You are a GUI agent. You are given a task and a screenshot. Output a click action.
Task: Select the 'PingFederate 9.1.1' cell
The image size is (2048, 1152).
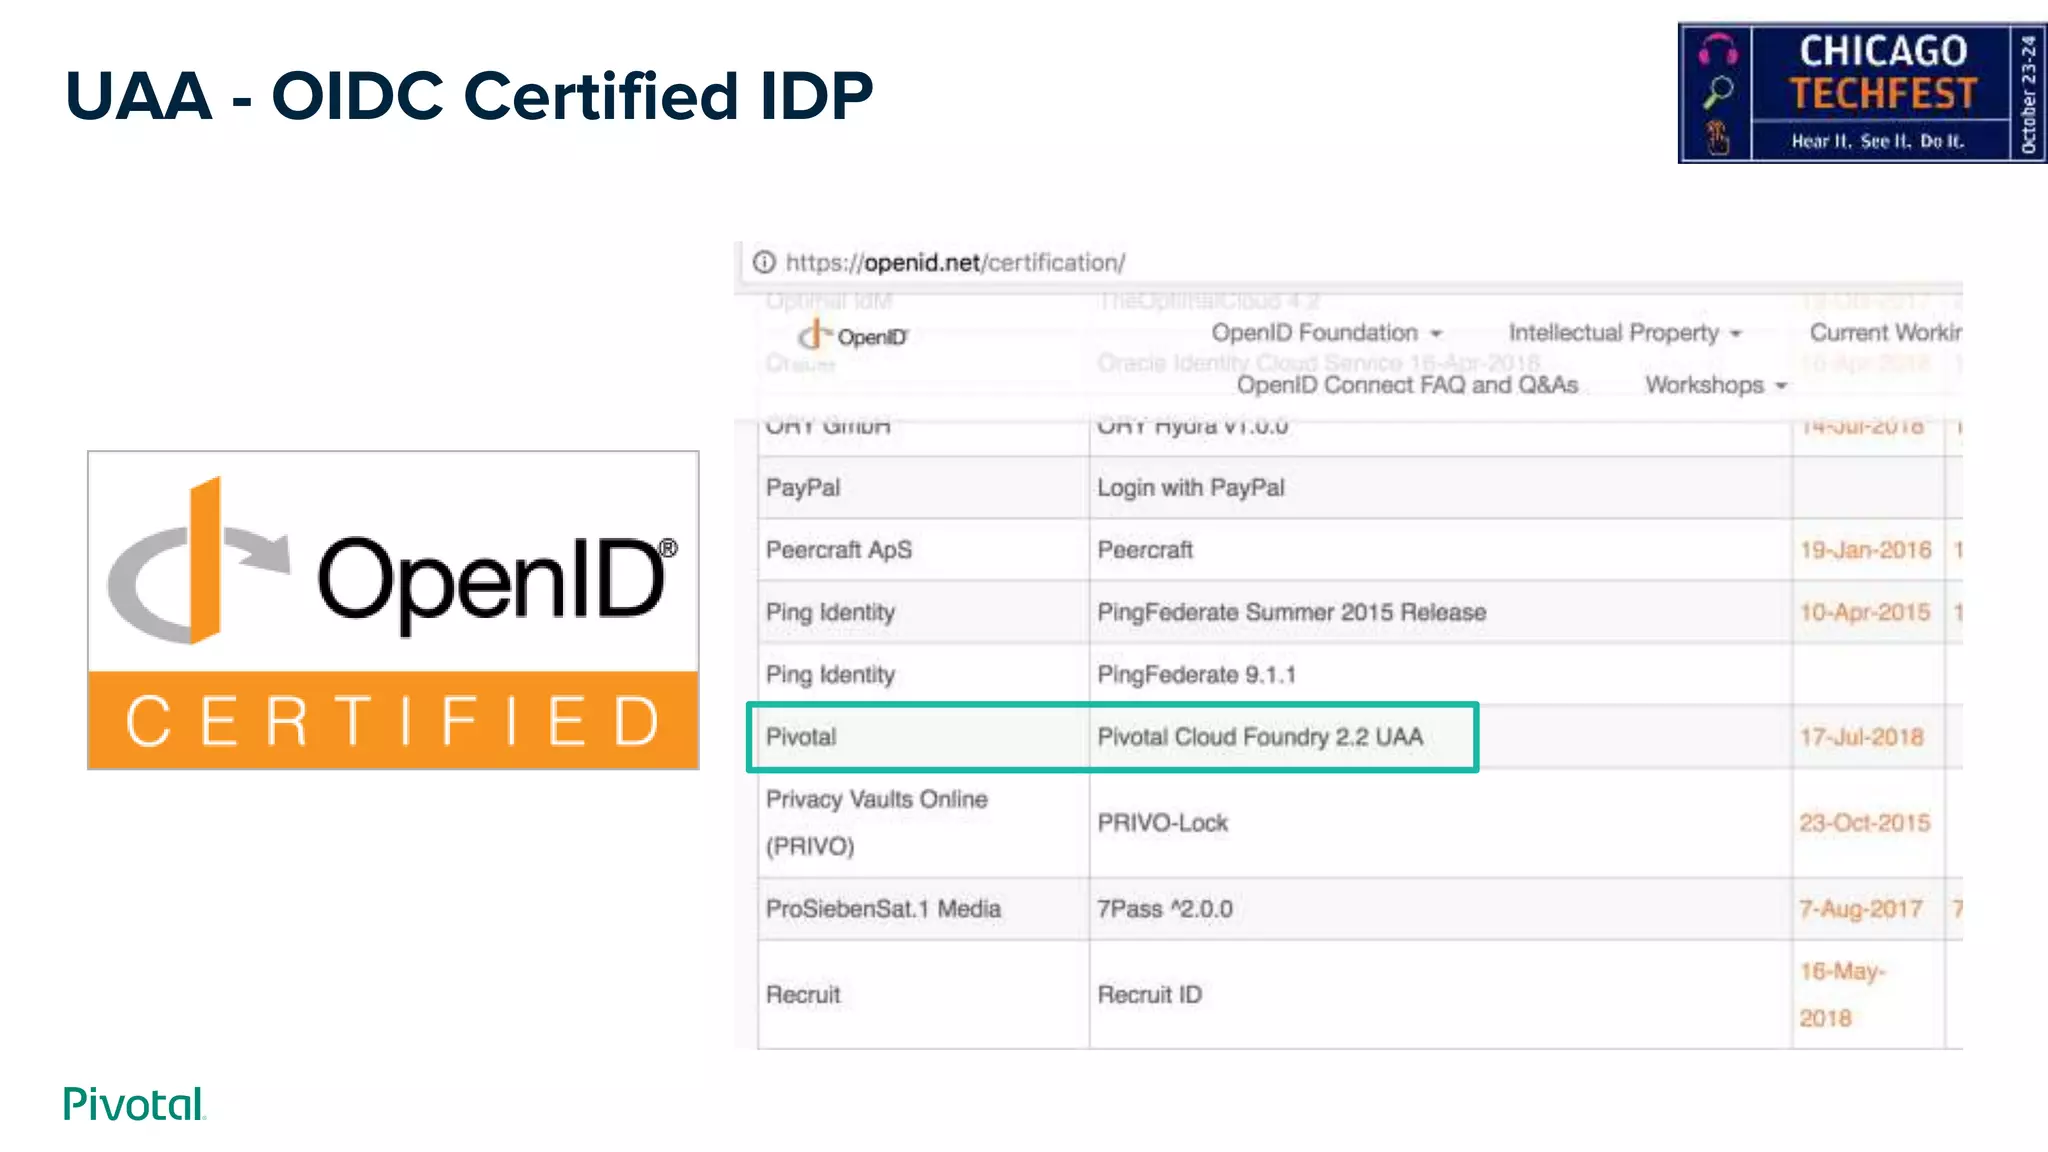(x=1440, y=675)
